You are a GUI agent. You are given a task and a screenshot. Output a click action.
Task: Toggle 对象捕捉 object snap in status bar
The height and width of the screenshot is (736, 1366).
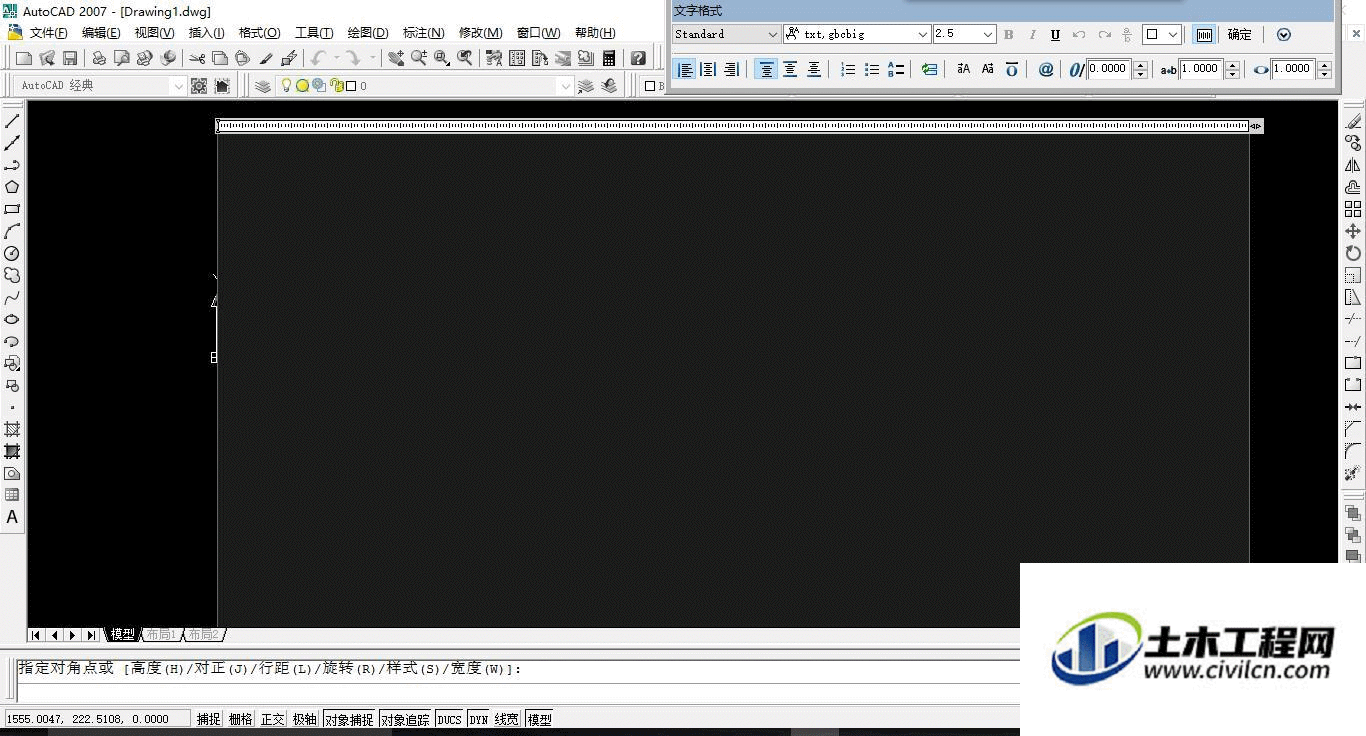[x=349, y=719]
